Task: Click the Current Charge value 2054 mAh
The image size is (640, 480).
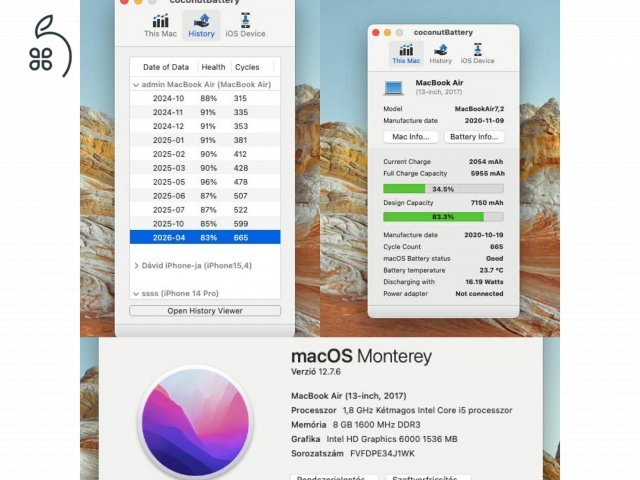Action: click(x=486, y=162)
